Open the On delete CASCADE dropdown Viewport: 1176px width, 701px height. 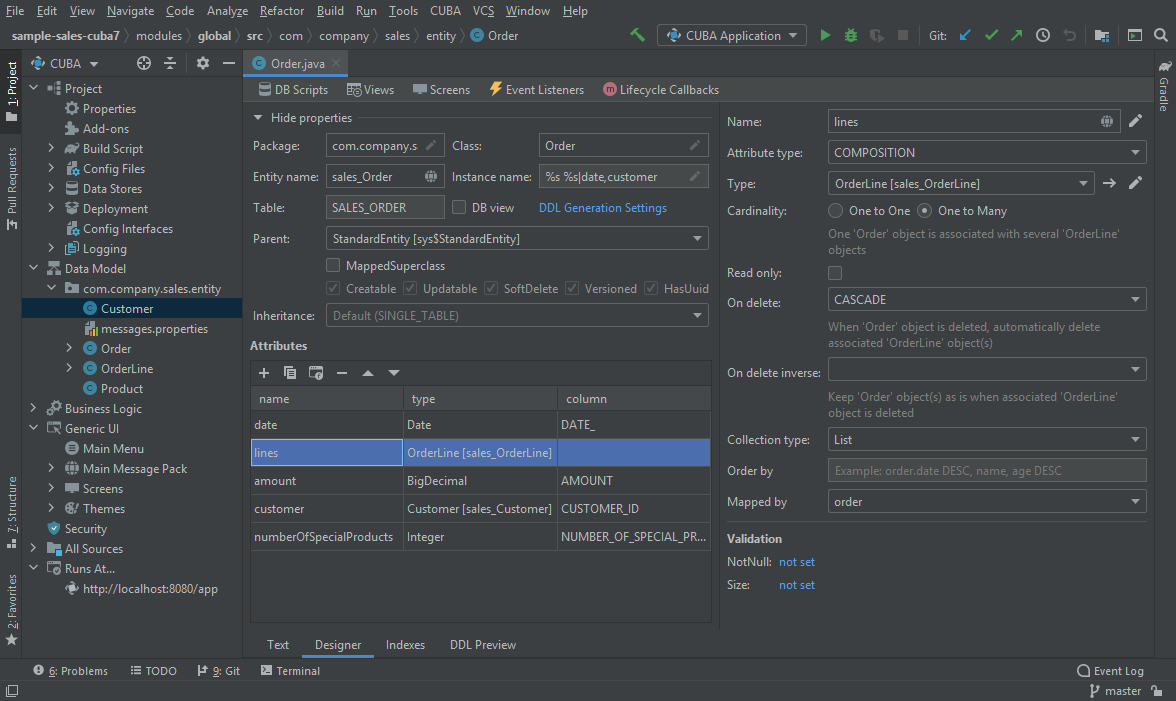(986, 300)
